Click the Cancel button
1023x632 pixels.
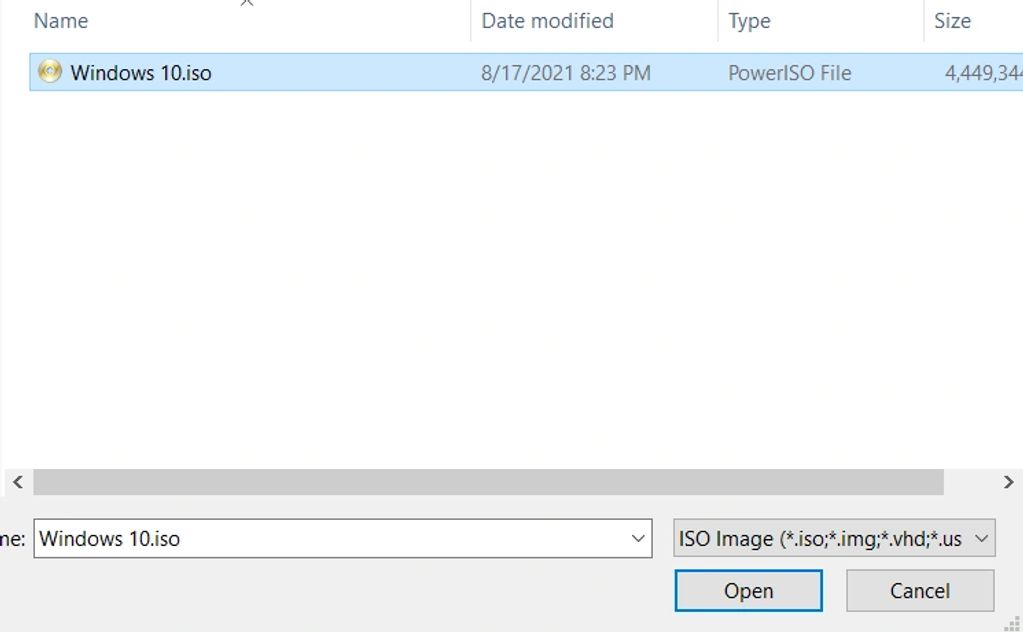(920, 591)
